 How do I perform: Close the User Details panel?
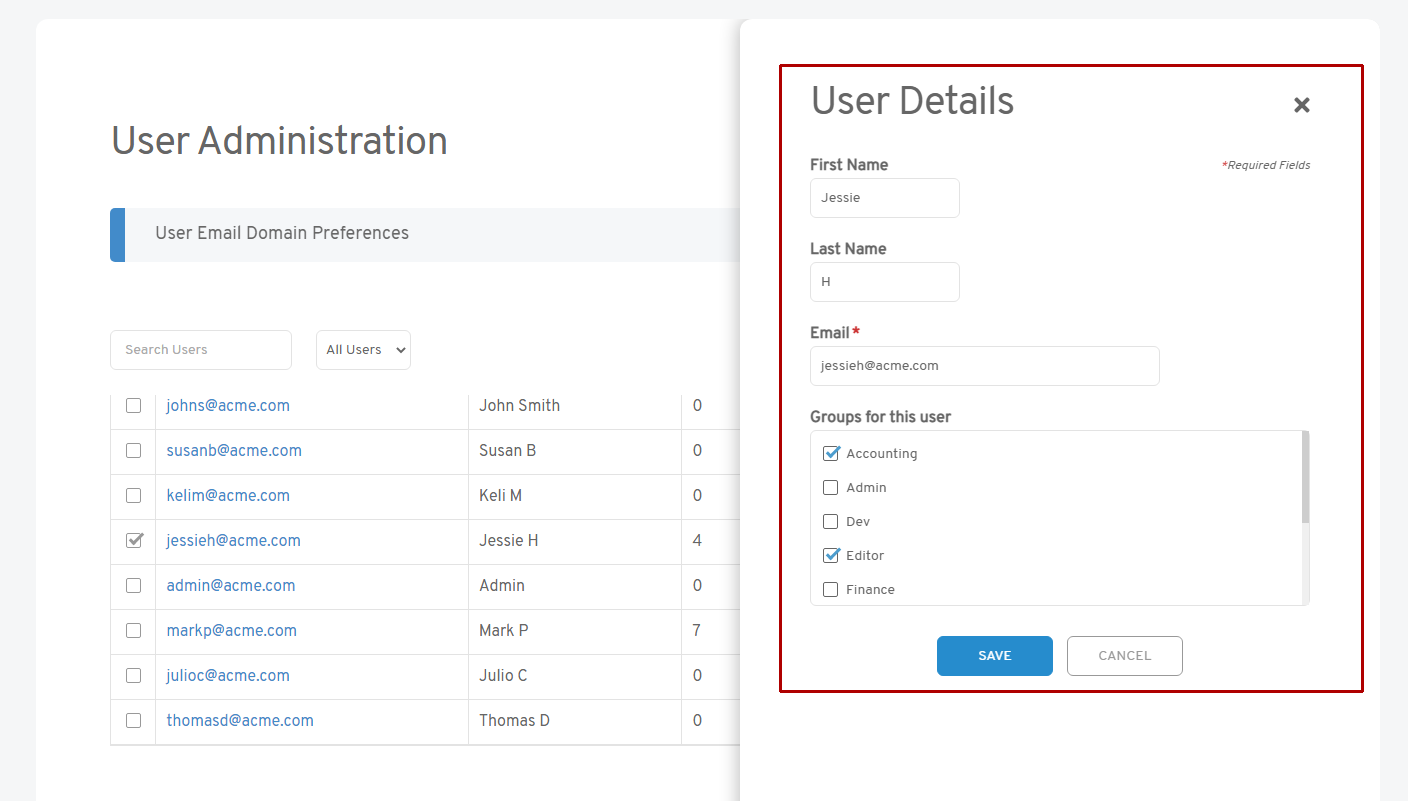(1301, 105)
